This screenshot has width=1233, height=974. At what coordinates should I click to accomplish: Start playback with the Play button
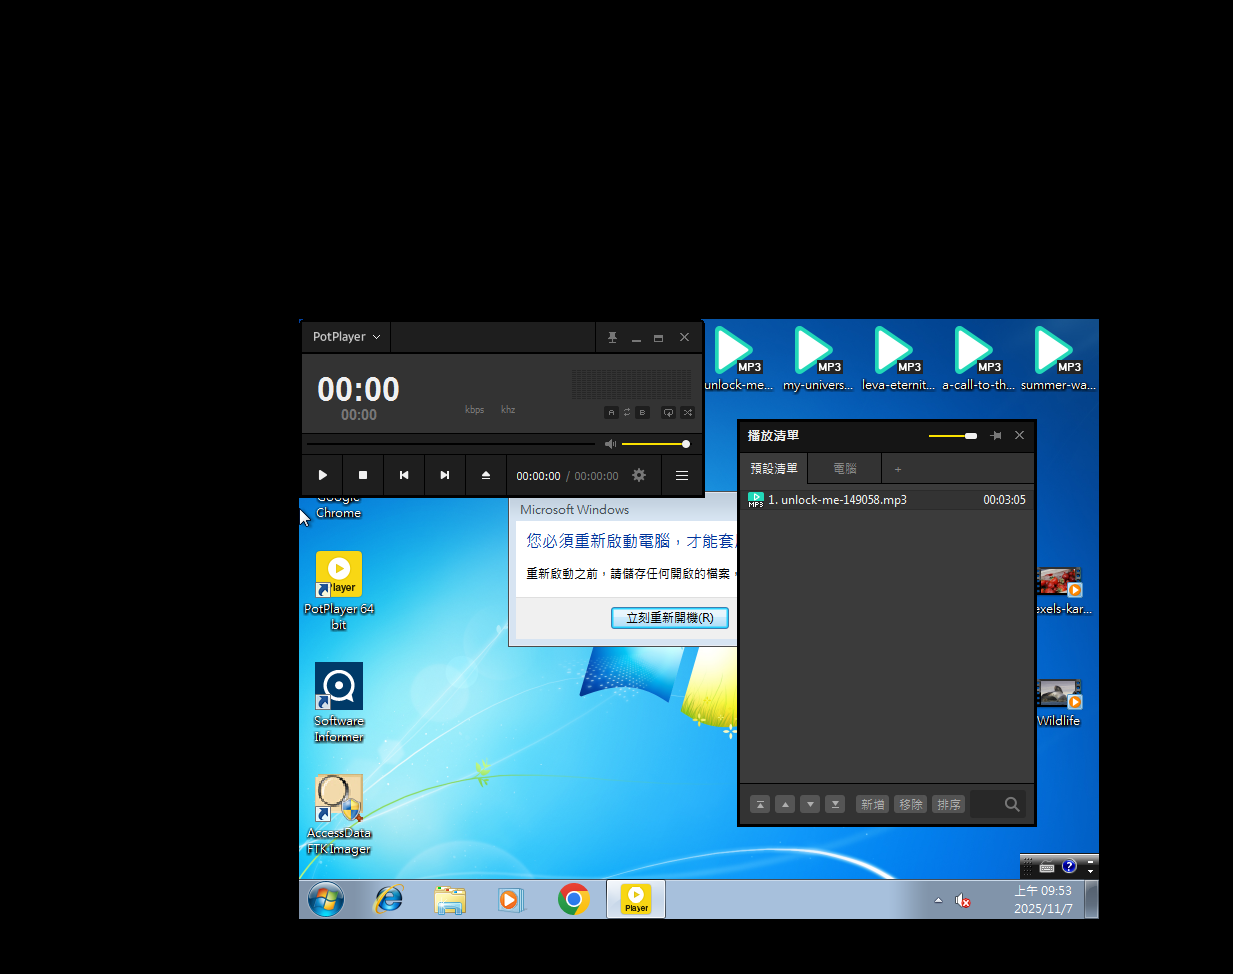coord(322,475)
